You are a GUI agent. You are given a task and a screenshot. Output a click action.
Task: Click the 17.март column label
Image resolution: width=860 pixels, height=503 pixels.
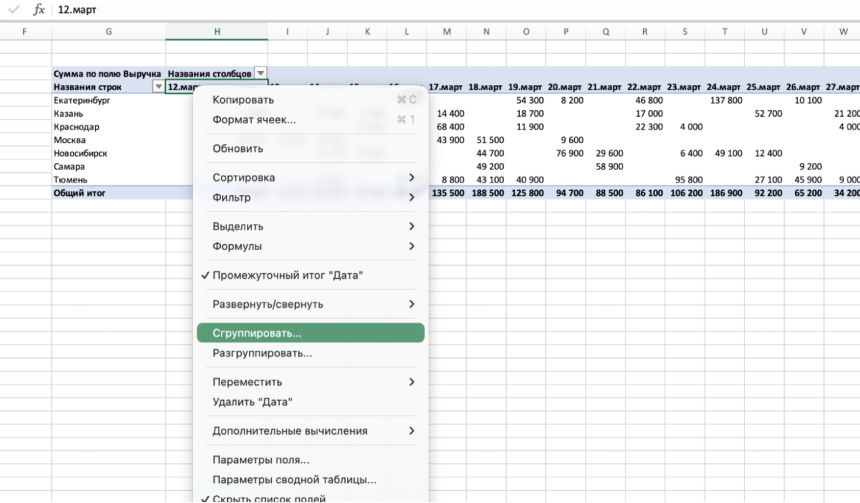coord(445,87)
